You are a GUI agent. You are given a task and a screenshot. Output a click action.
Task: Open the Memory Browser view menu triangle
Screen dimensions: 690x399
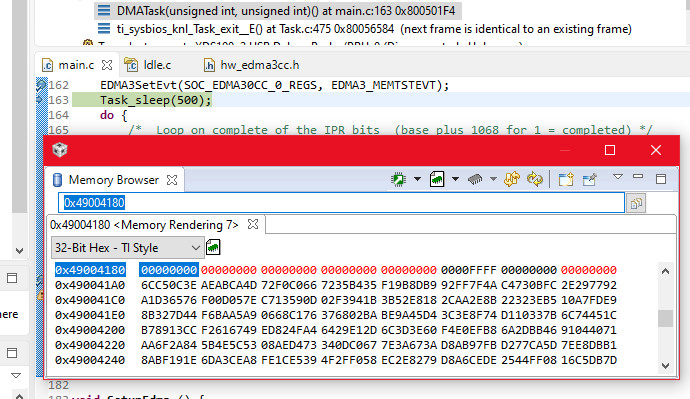(x=618, y=177)
